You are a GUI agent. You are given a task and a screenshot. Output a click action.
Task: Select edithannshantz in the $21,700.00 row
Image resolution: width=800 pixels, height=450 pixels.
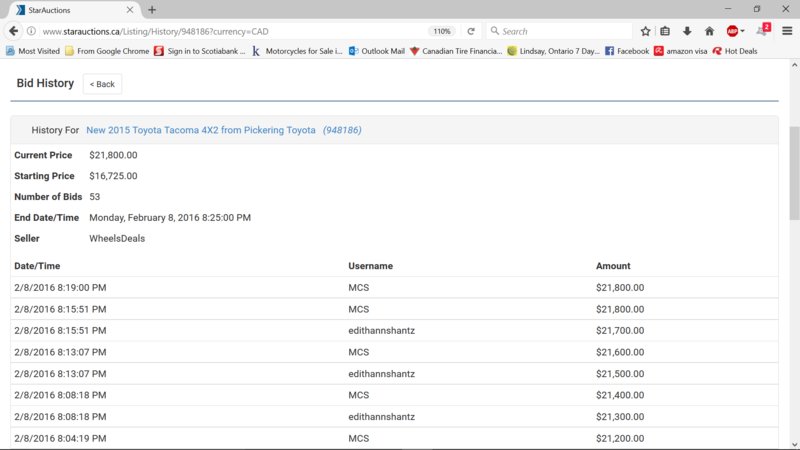pyautogui.click(x=382, y=331)
